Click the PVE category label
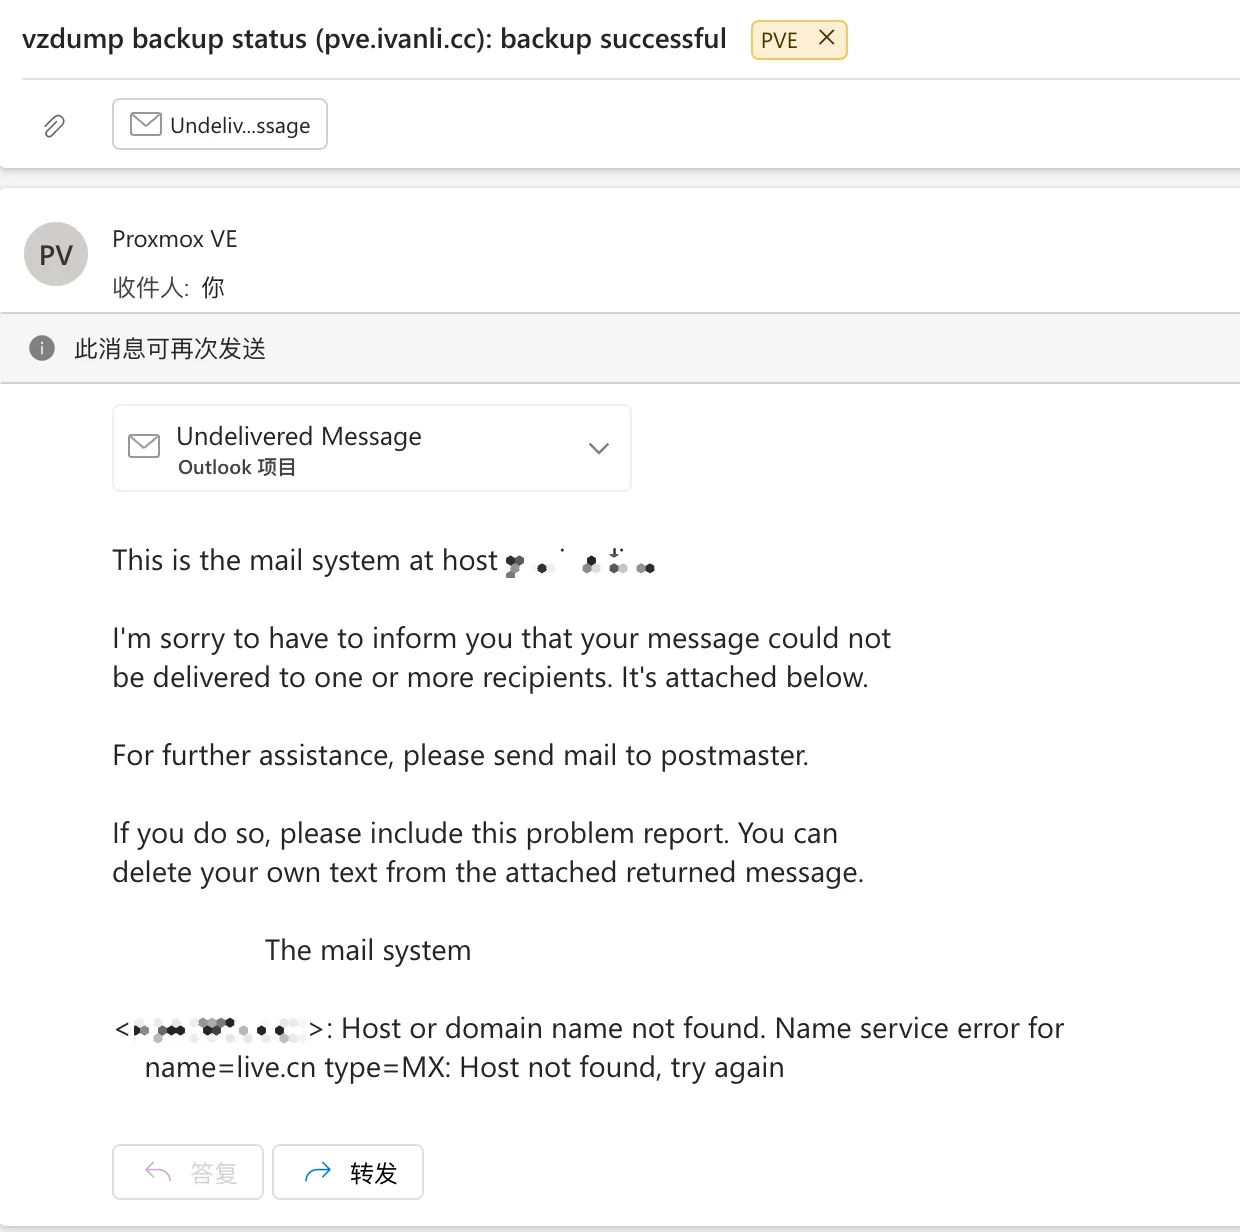1240x1232 pixels. click(779, 40)
